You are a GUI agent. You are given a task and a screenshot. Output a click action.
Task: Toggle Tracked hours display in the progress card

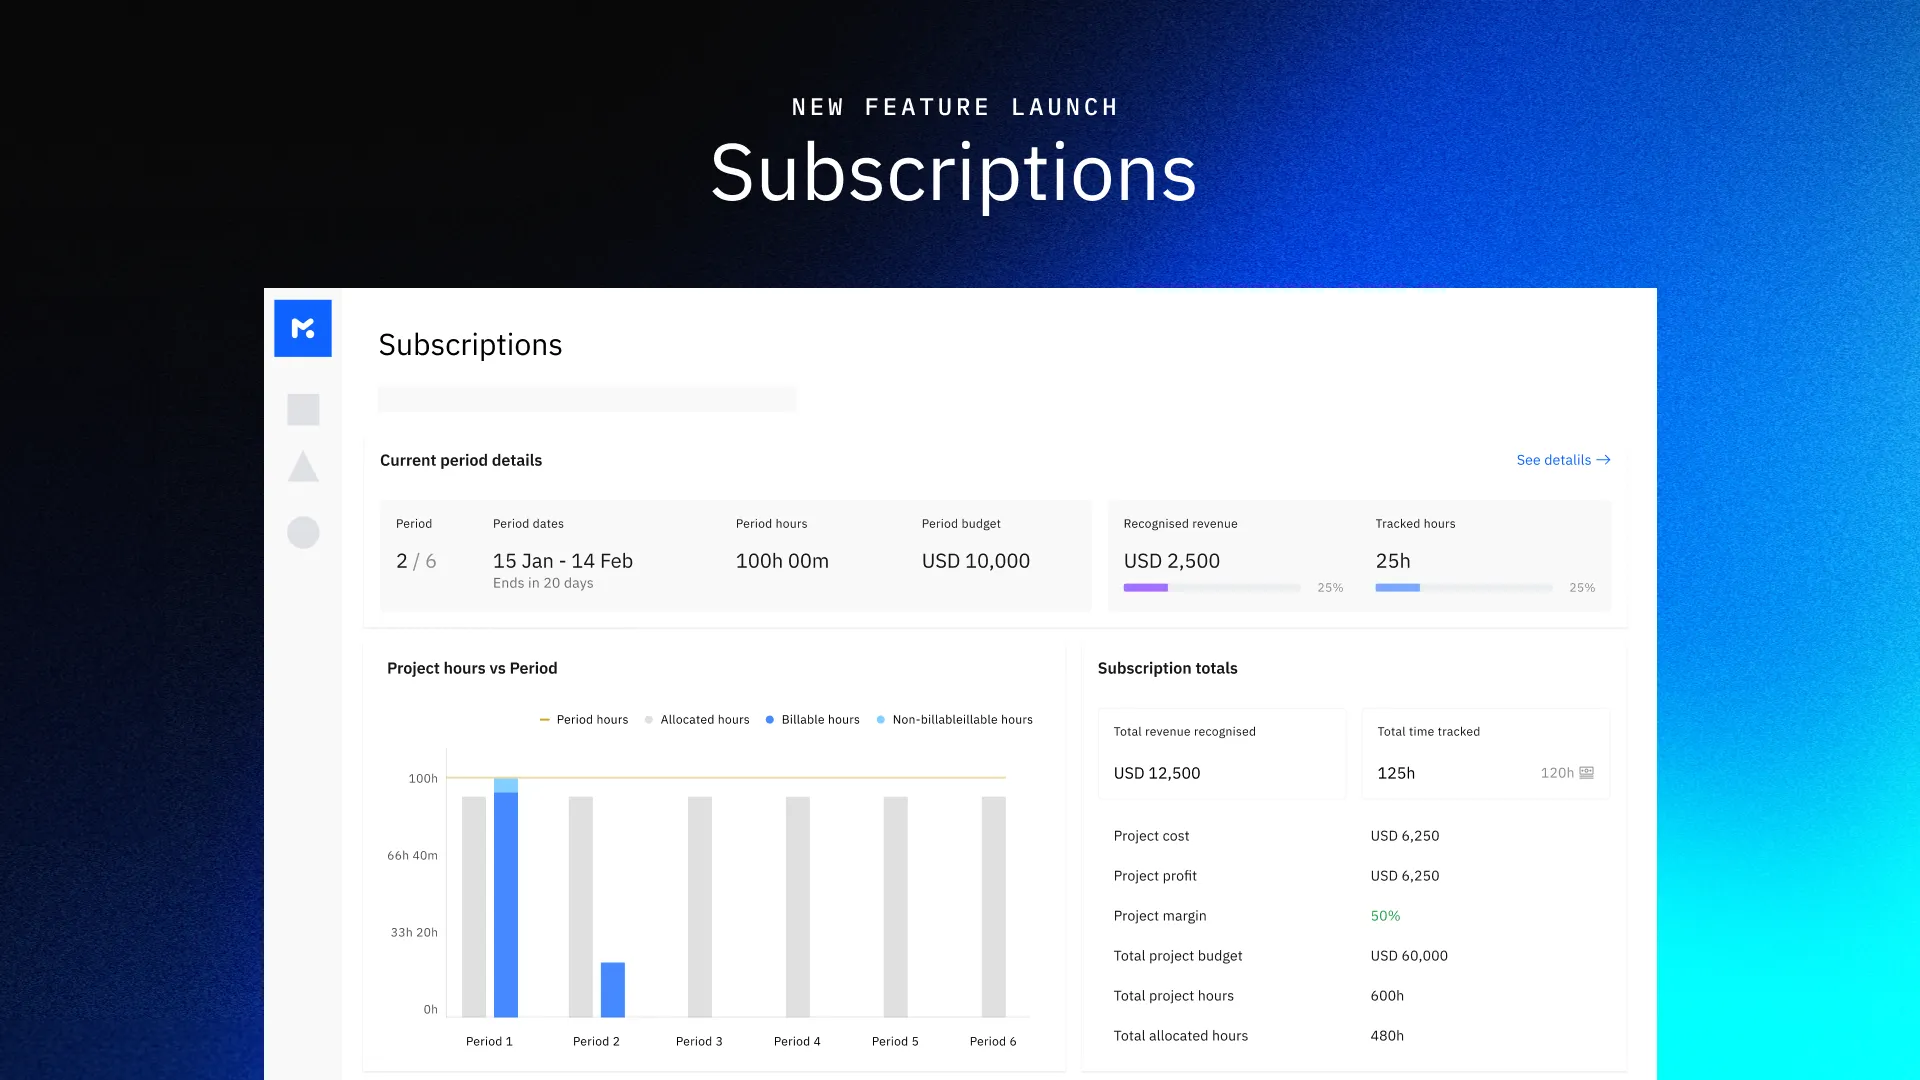pyautogui.click(x=1463, y=588)
